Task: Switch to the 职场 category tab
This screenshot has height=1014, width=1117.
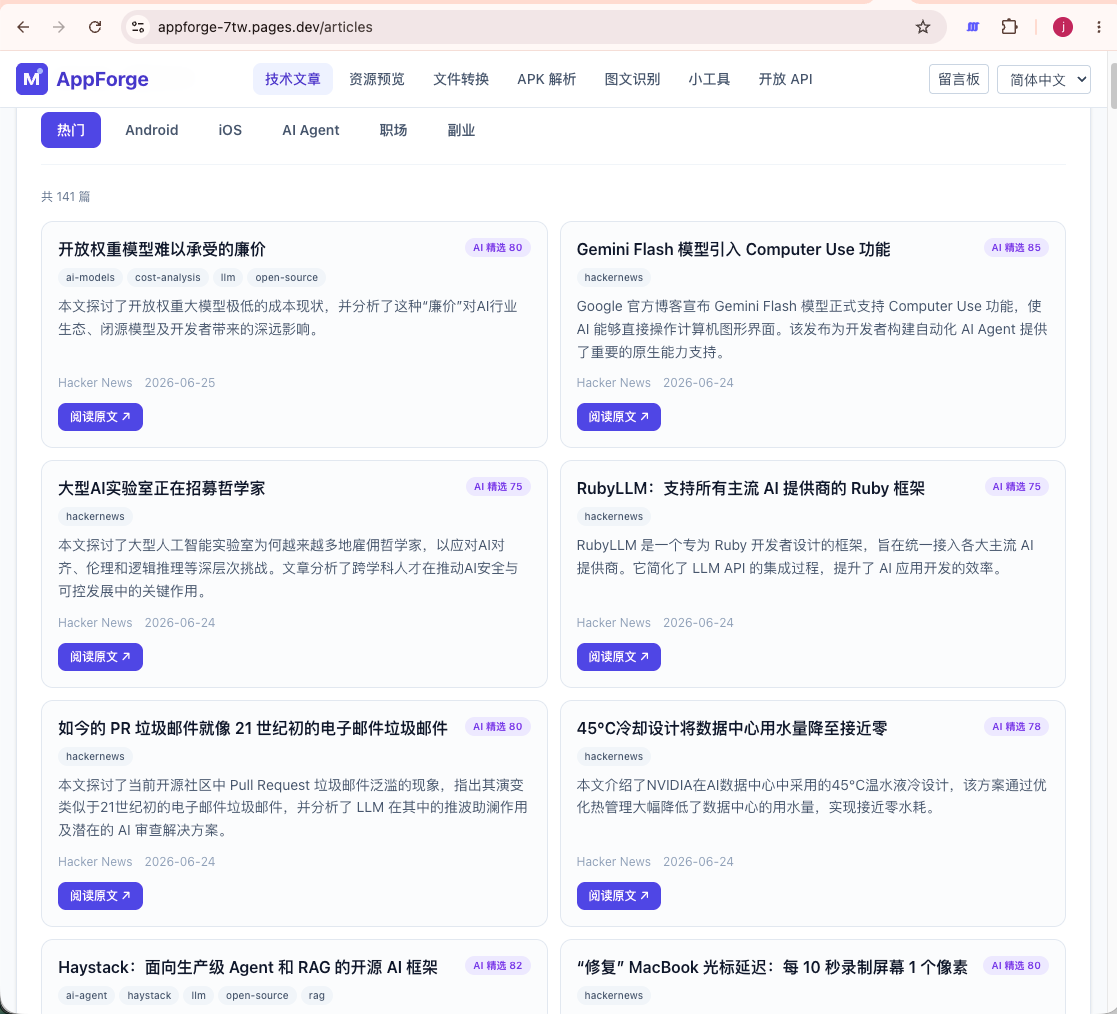Action: pyautogui.click(x=393, y=130)
